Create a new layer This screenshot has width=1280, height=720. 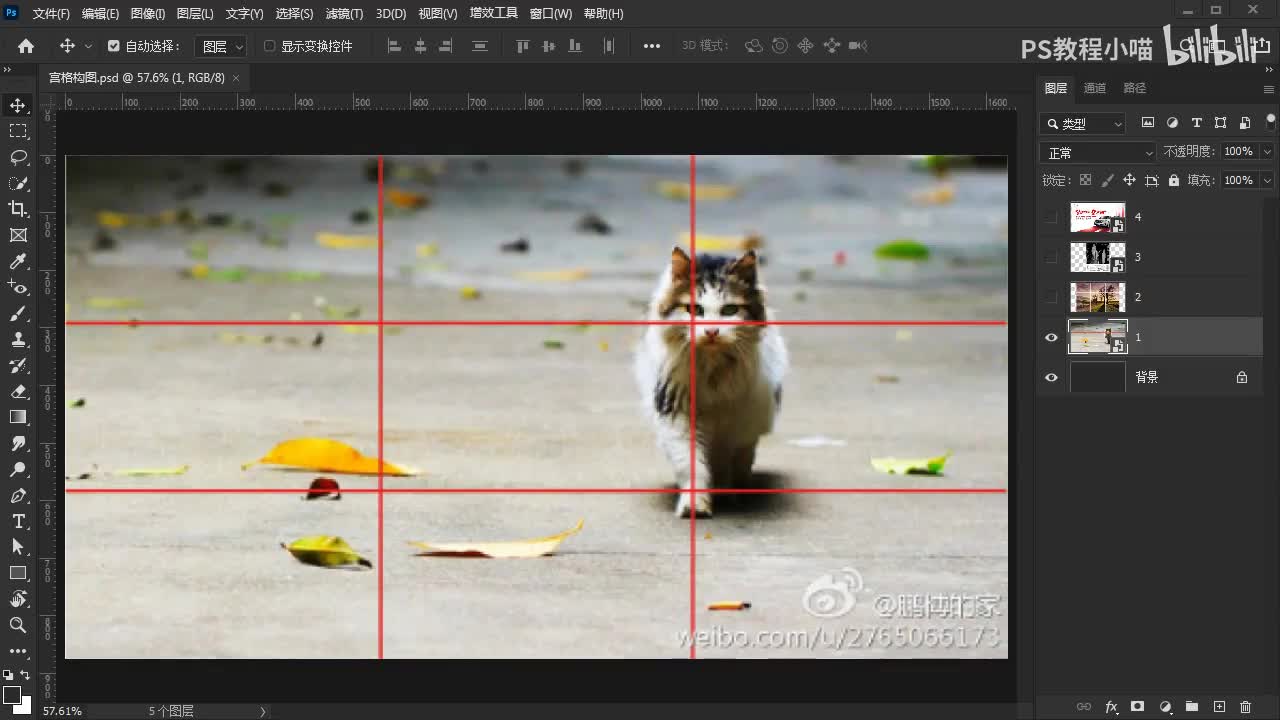(x=1219, y=707)
